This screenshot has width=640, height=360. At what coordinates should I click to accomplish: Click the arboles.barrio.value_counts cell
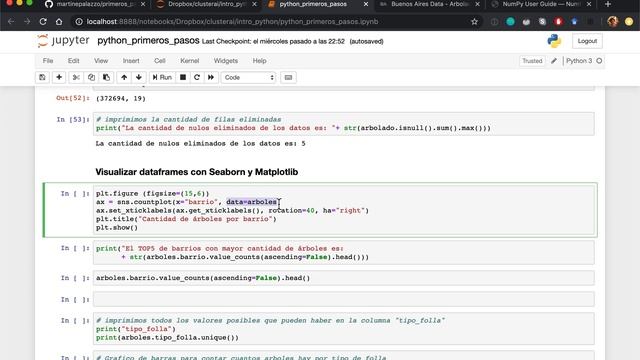coord(344,278)
